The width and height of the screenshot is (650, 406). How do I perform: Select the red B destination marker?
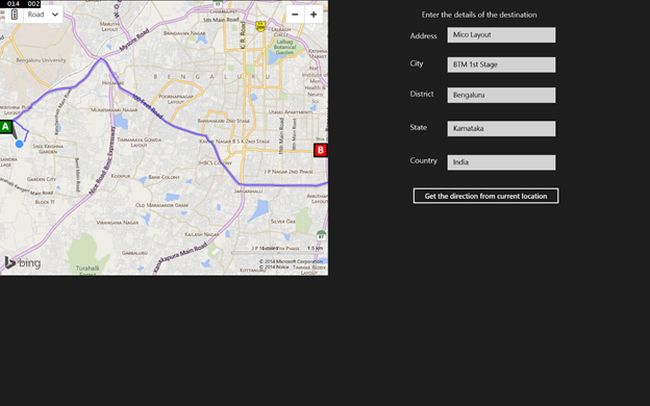pyautogui.click(x=320, y=150)
